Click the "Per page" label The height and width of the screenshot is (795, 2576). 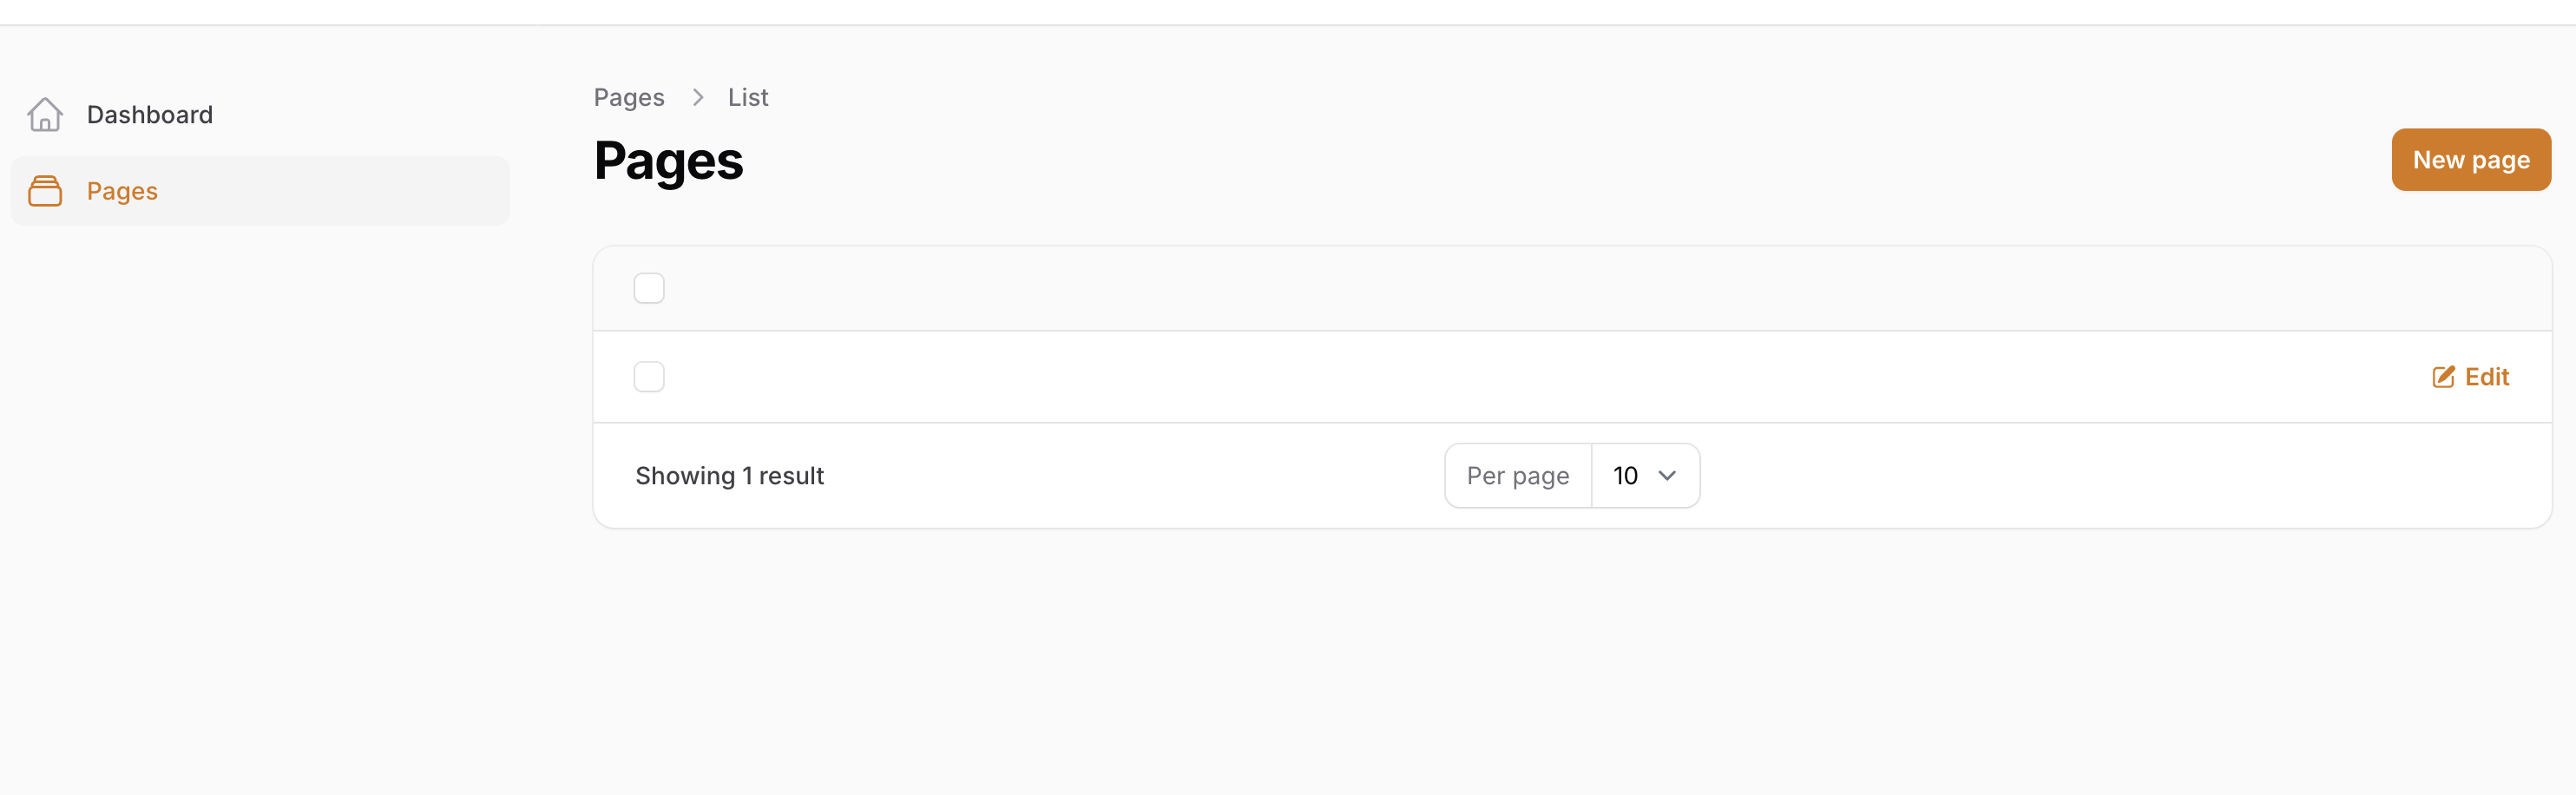[1518, 476]
